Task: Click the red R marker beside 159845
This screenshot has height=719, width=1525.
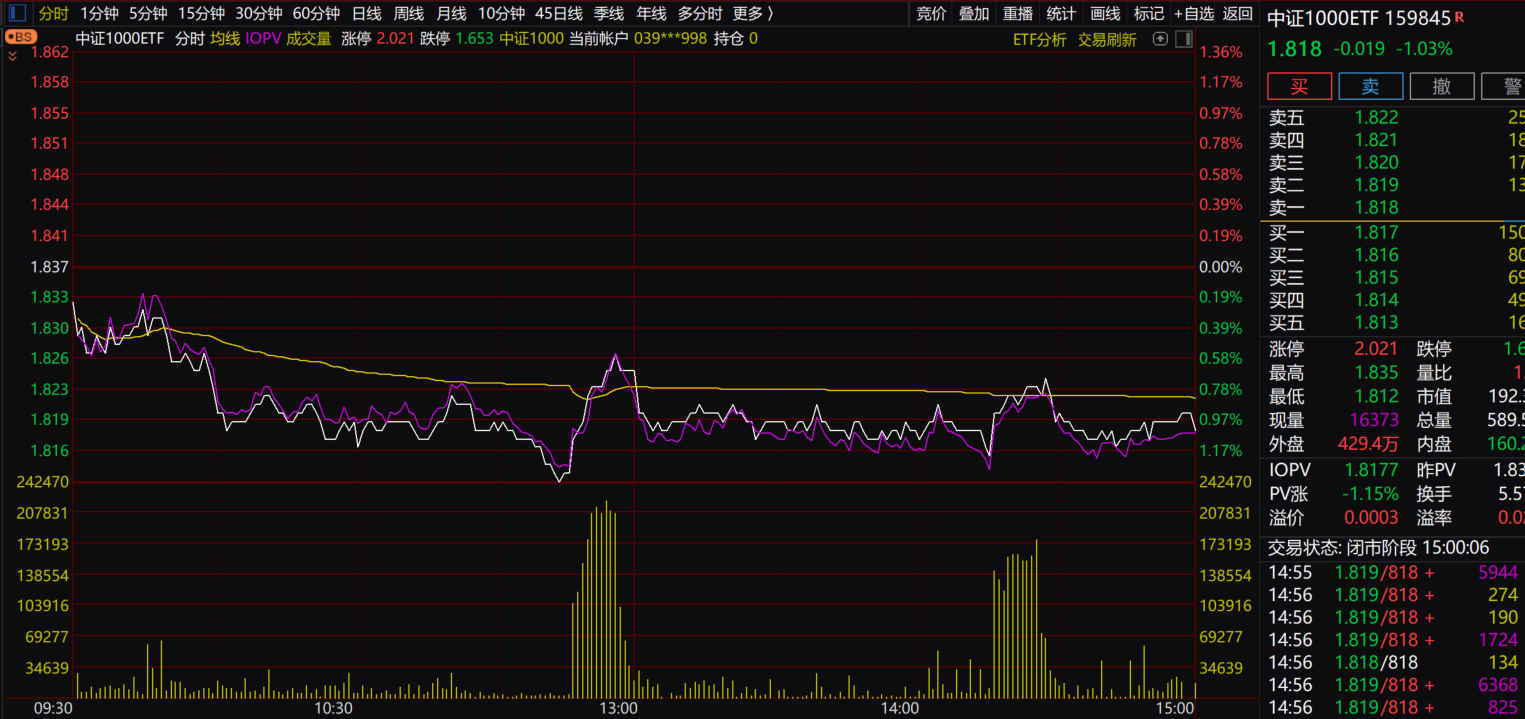Action: tap(1459, 17)
